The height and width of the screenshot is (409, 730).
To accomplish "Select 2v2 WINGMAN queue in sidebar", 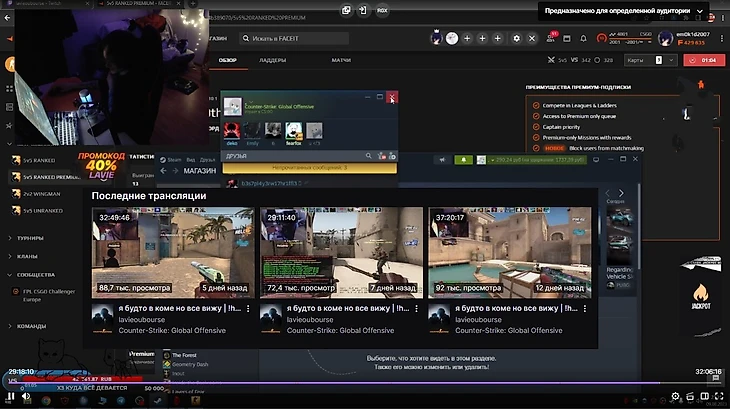I will point(40,194).
